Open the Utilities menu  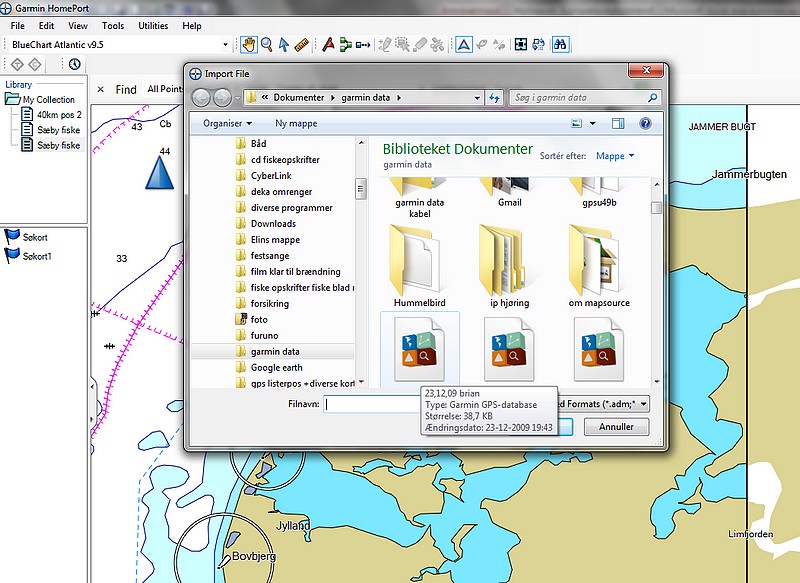tap(153, 26)
